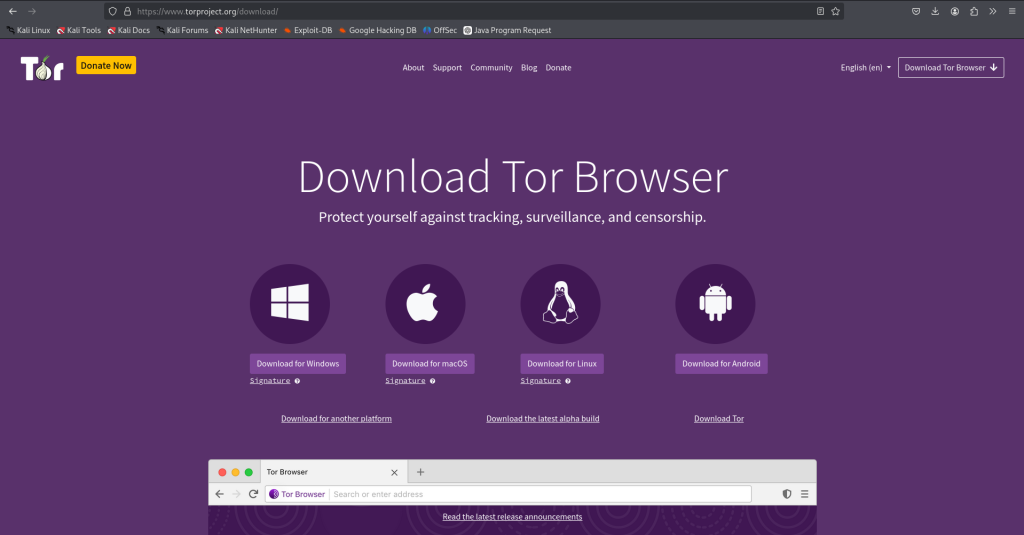Click the mockup browser reload icon
The image size is (1024, 535).
253,494
